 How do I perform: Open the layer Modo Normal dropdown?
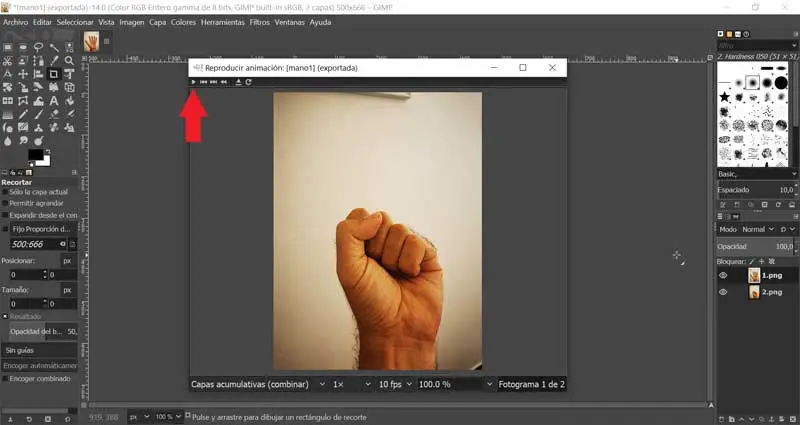pyautogui.click(x=758, y=229)
